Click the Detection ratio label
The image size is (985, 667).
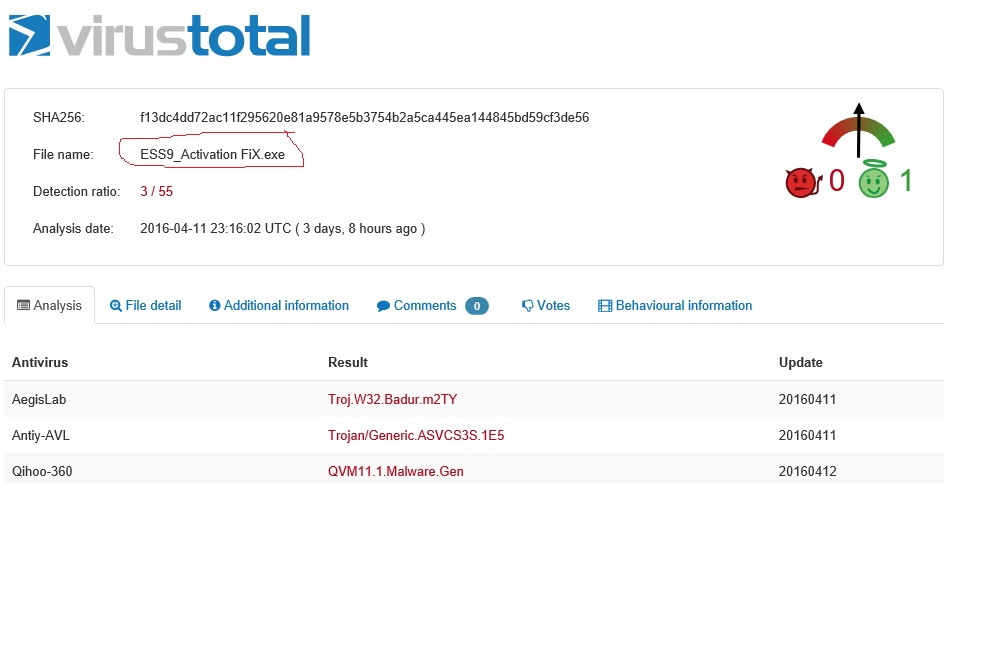pyautogui.click(x=77, y=192)
